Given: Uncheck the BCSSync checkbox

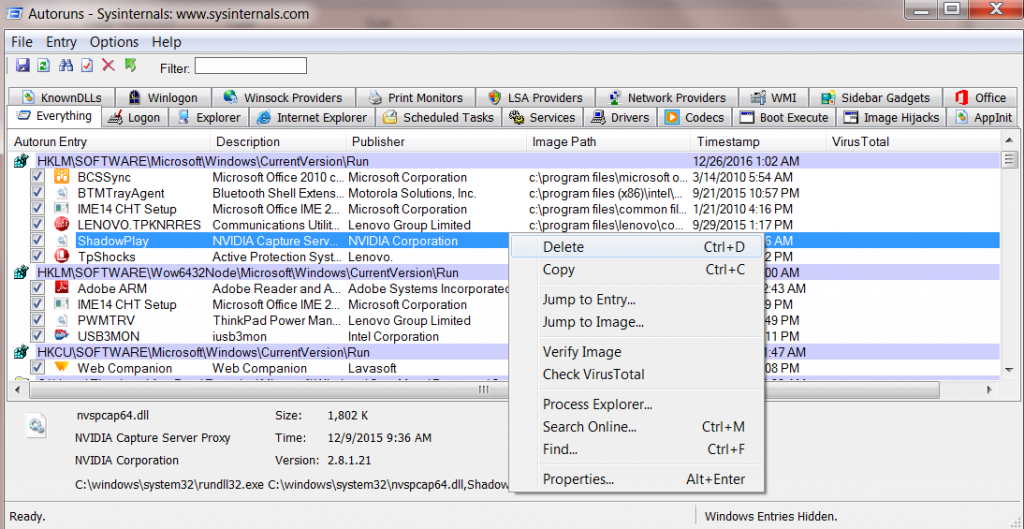Looking at the screenshot, I should tap(37, 177).
